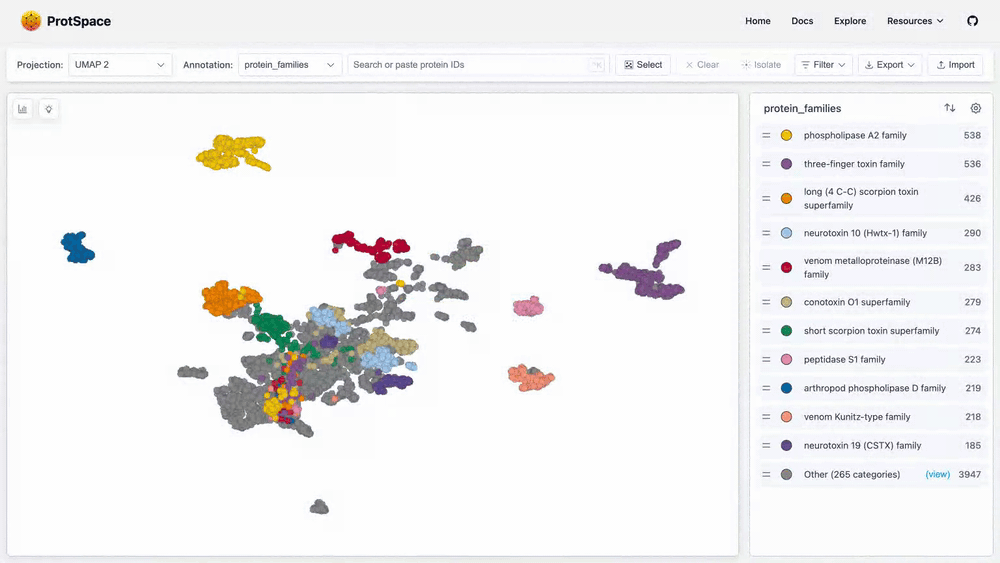Click drag handle for phospholipase A2 family
1000x563 pixels.
pos(767,135)
